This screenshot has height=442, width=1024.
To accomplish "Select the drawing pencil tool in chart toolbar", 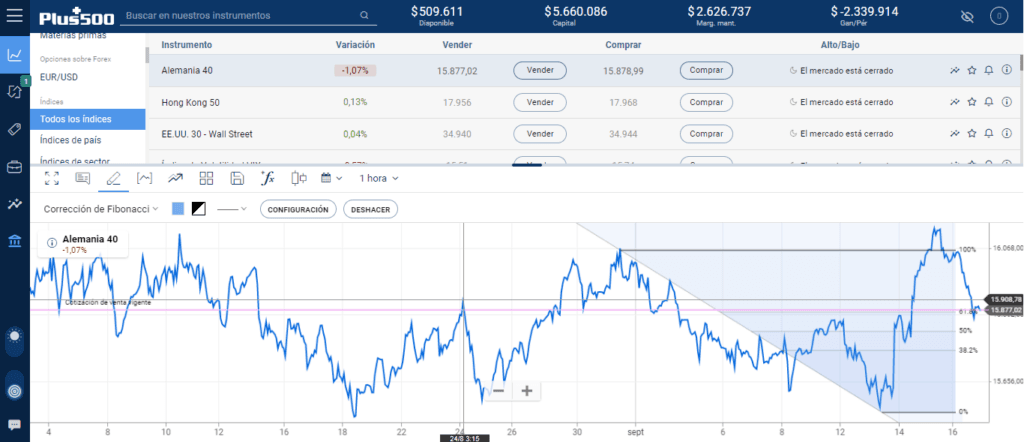I will click(x=114, y=178).
